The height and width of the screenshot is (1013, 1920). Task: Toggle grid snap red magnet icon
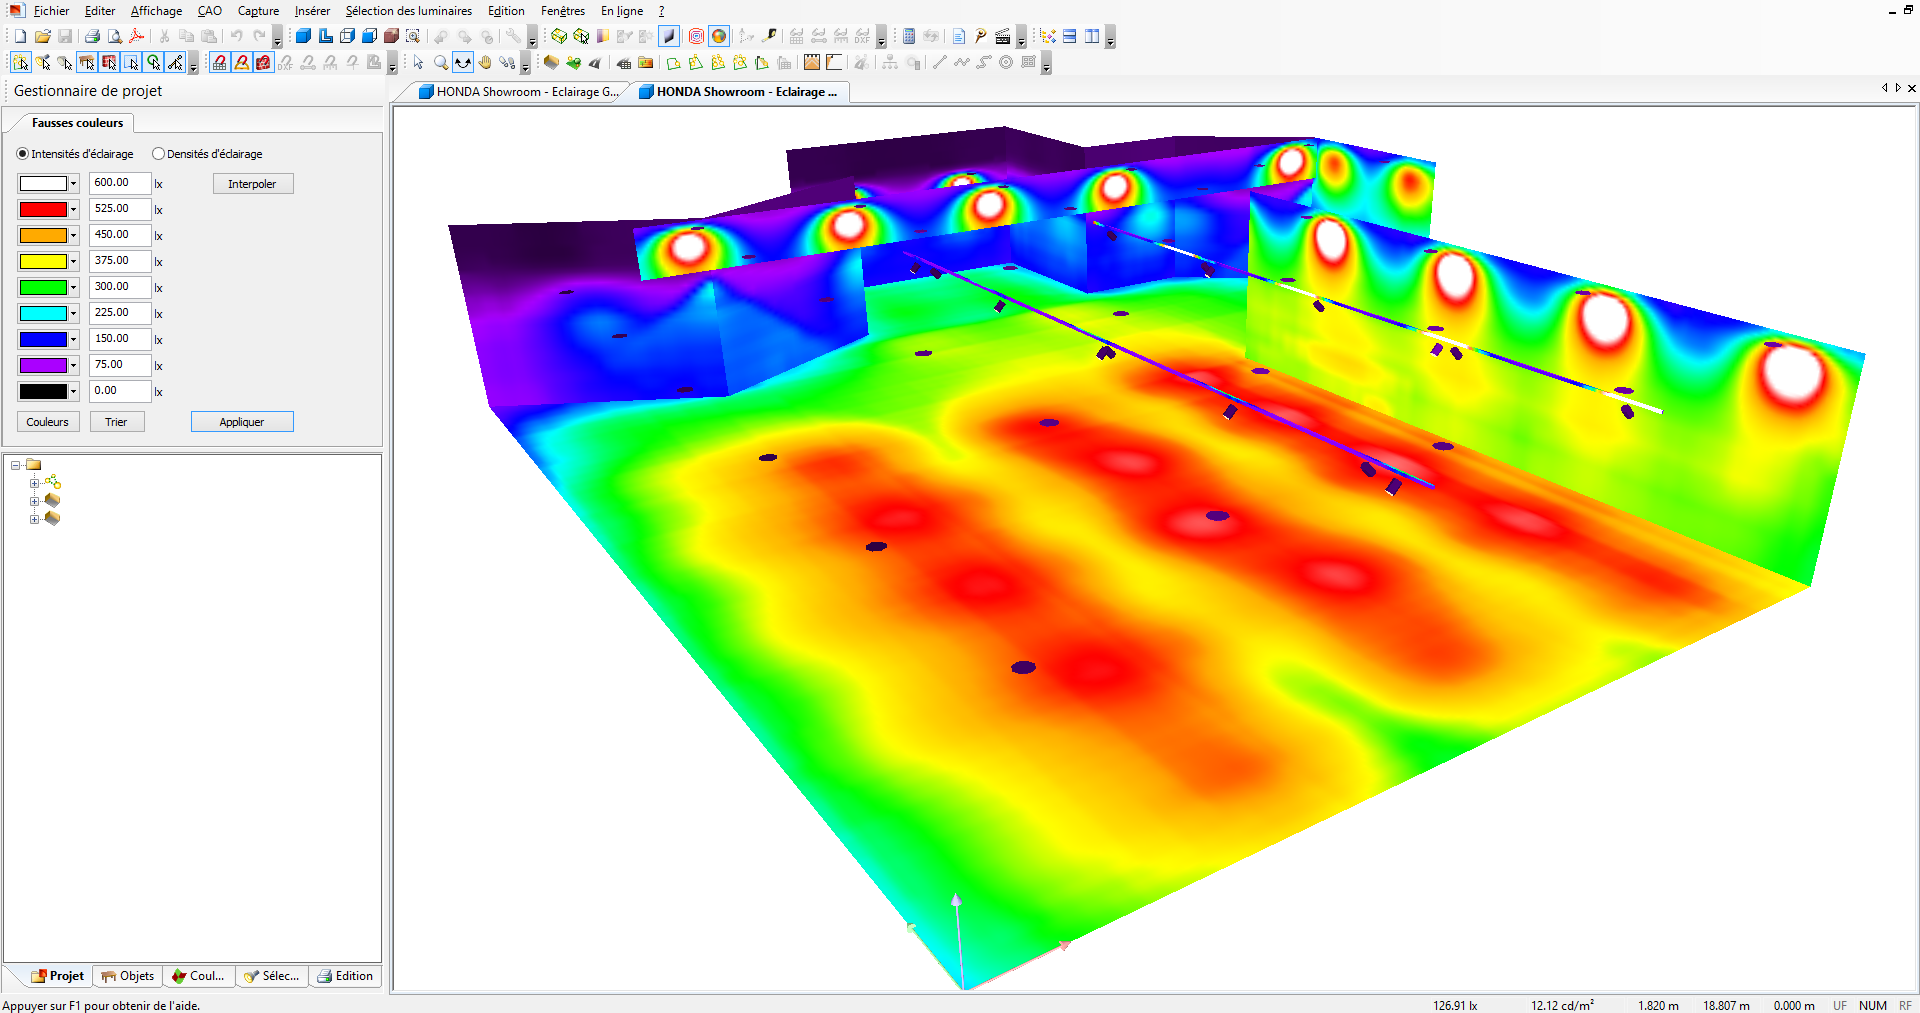(x=219, y=63)
